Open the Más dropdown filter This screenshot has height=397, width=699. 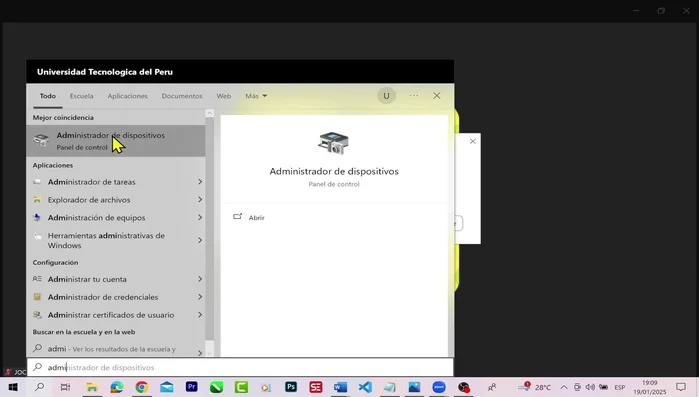[256, 96]
